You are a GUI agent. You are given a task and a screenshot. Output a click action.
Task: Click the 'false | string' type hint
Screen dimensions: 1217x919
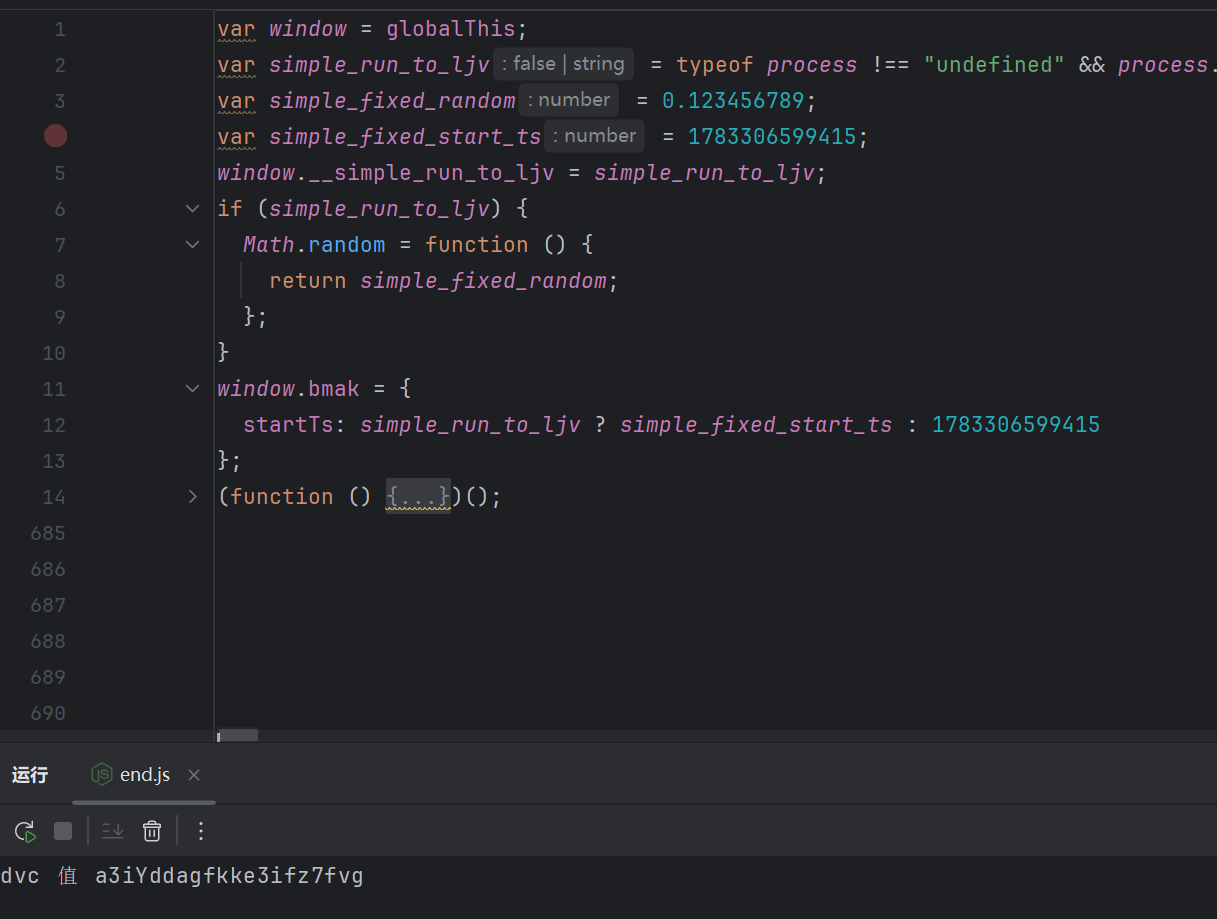pyautogui.click(x=563, y=64)
